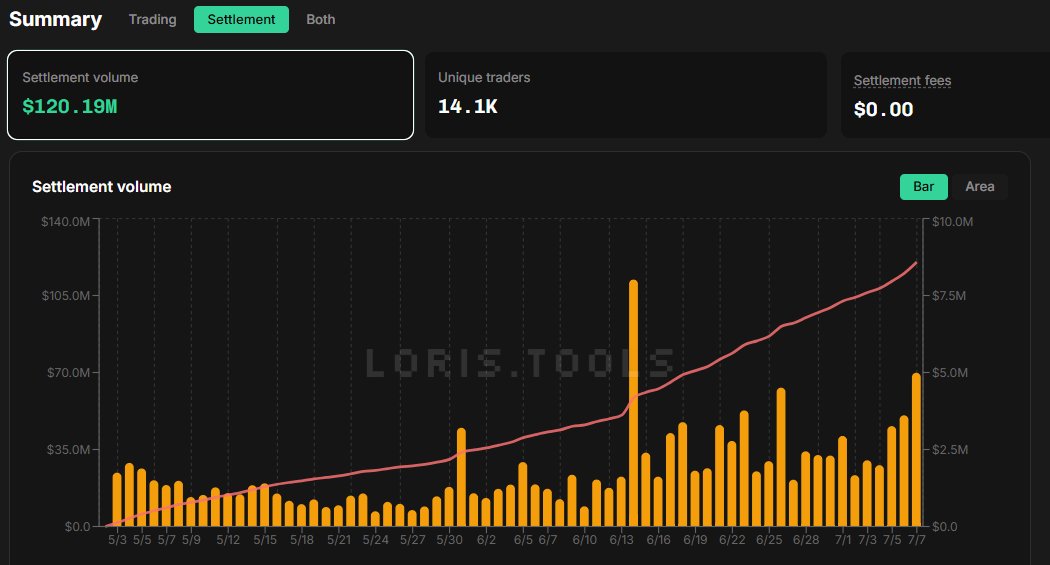Click the $0.00 settlement fees value
This screenshot has width=1050, height=565.
[x=883, y=109]
